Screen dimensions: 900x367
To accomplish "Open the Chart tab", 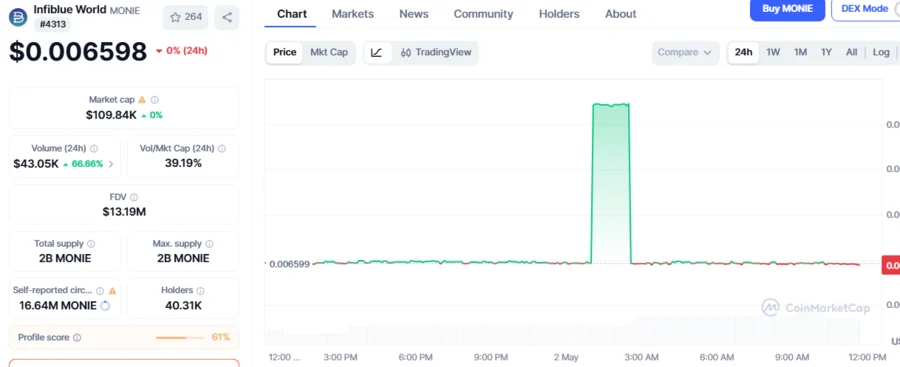I will (x=292, y=14).
